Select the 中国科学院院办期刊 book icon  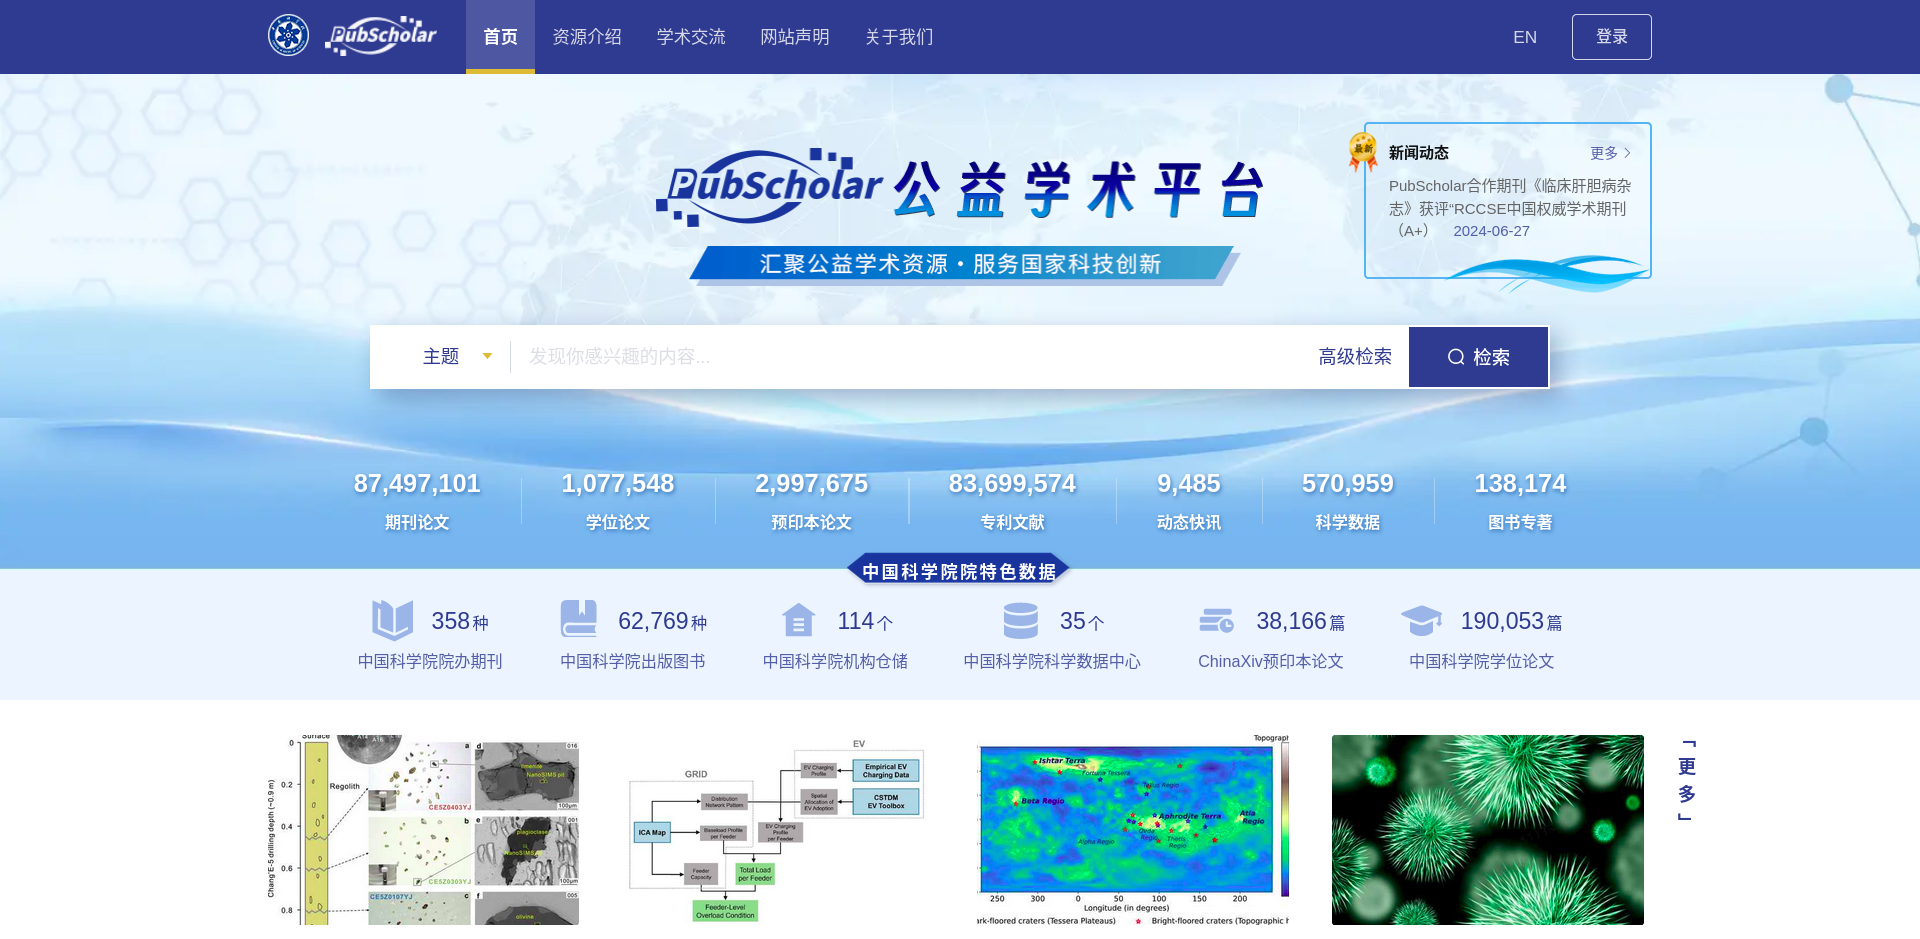tap(393, 620)
